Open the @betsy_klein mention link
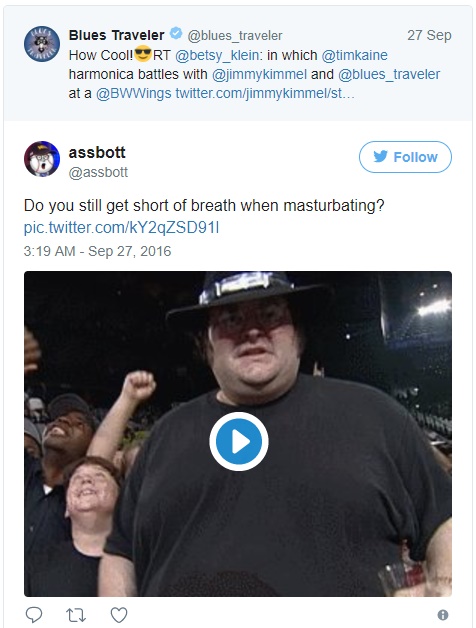Viewport: 476px width, 628px height. pyautogui.click(x=217, y=55)
